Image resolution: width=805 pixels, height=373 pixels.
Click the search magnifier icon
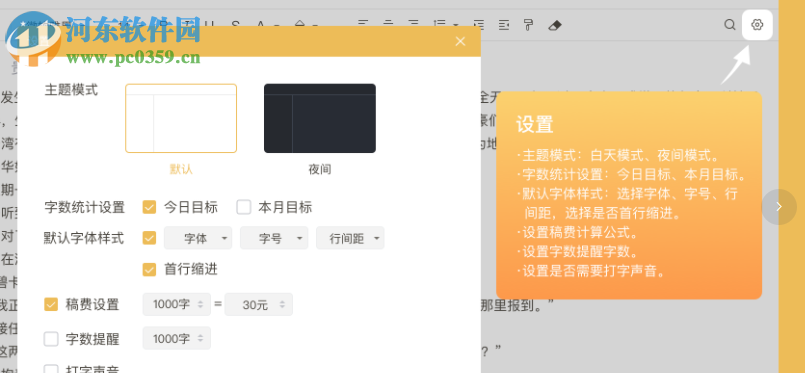[730, 25]
